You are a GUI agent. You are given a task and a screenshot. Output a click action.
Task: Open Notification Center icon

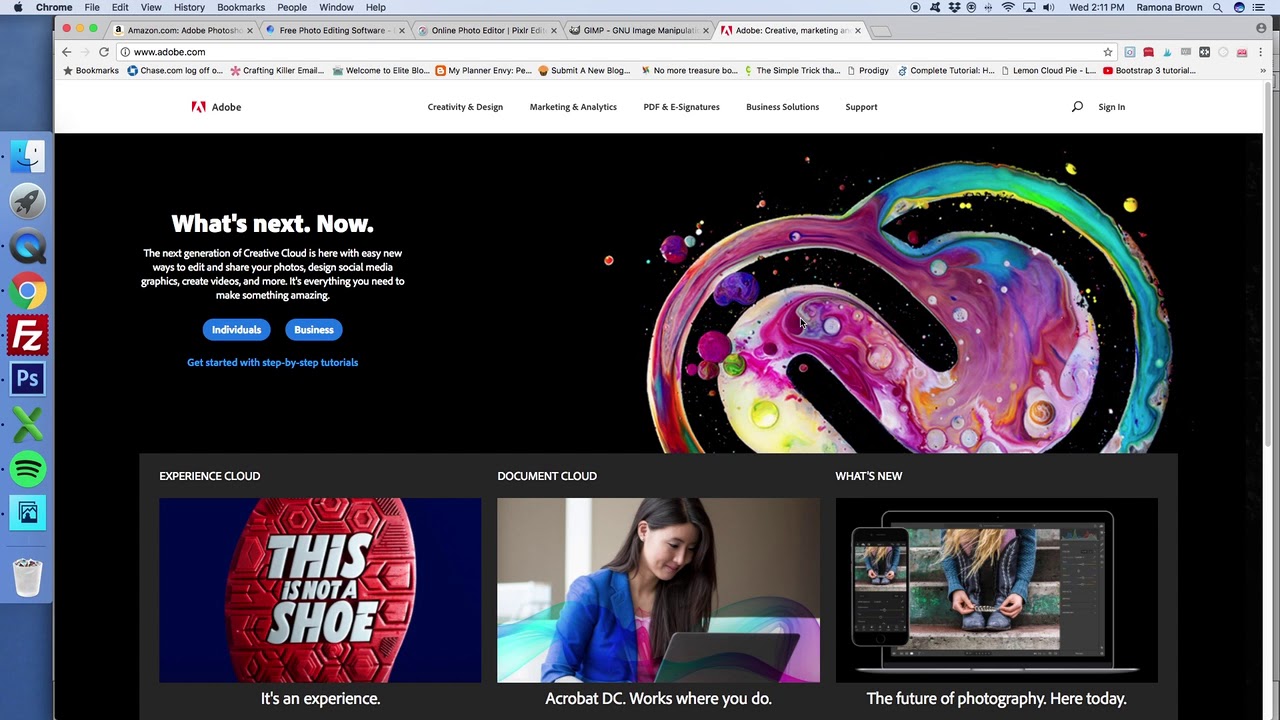pos(1259,7)
